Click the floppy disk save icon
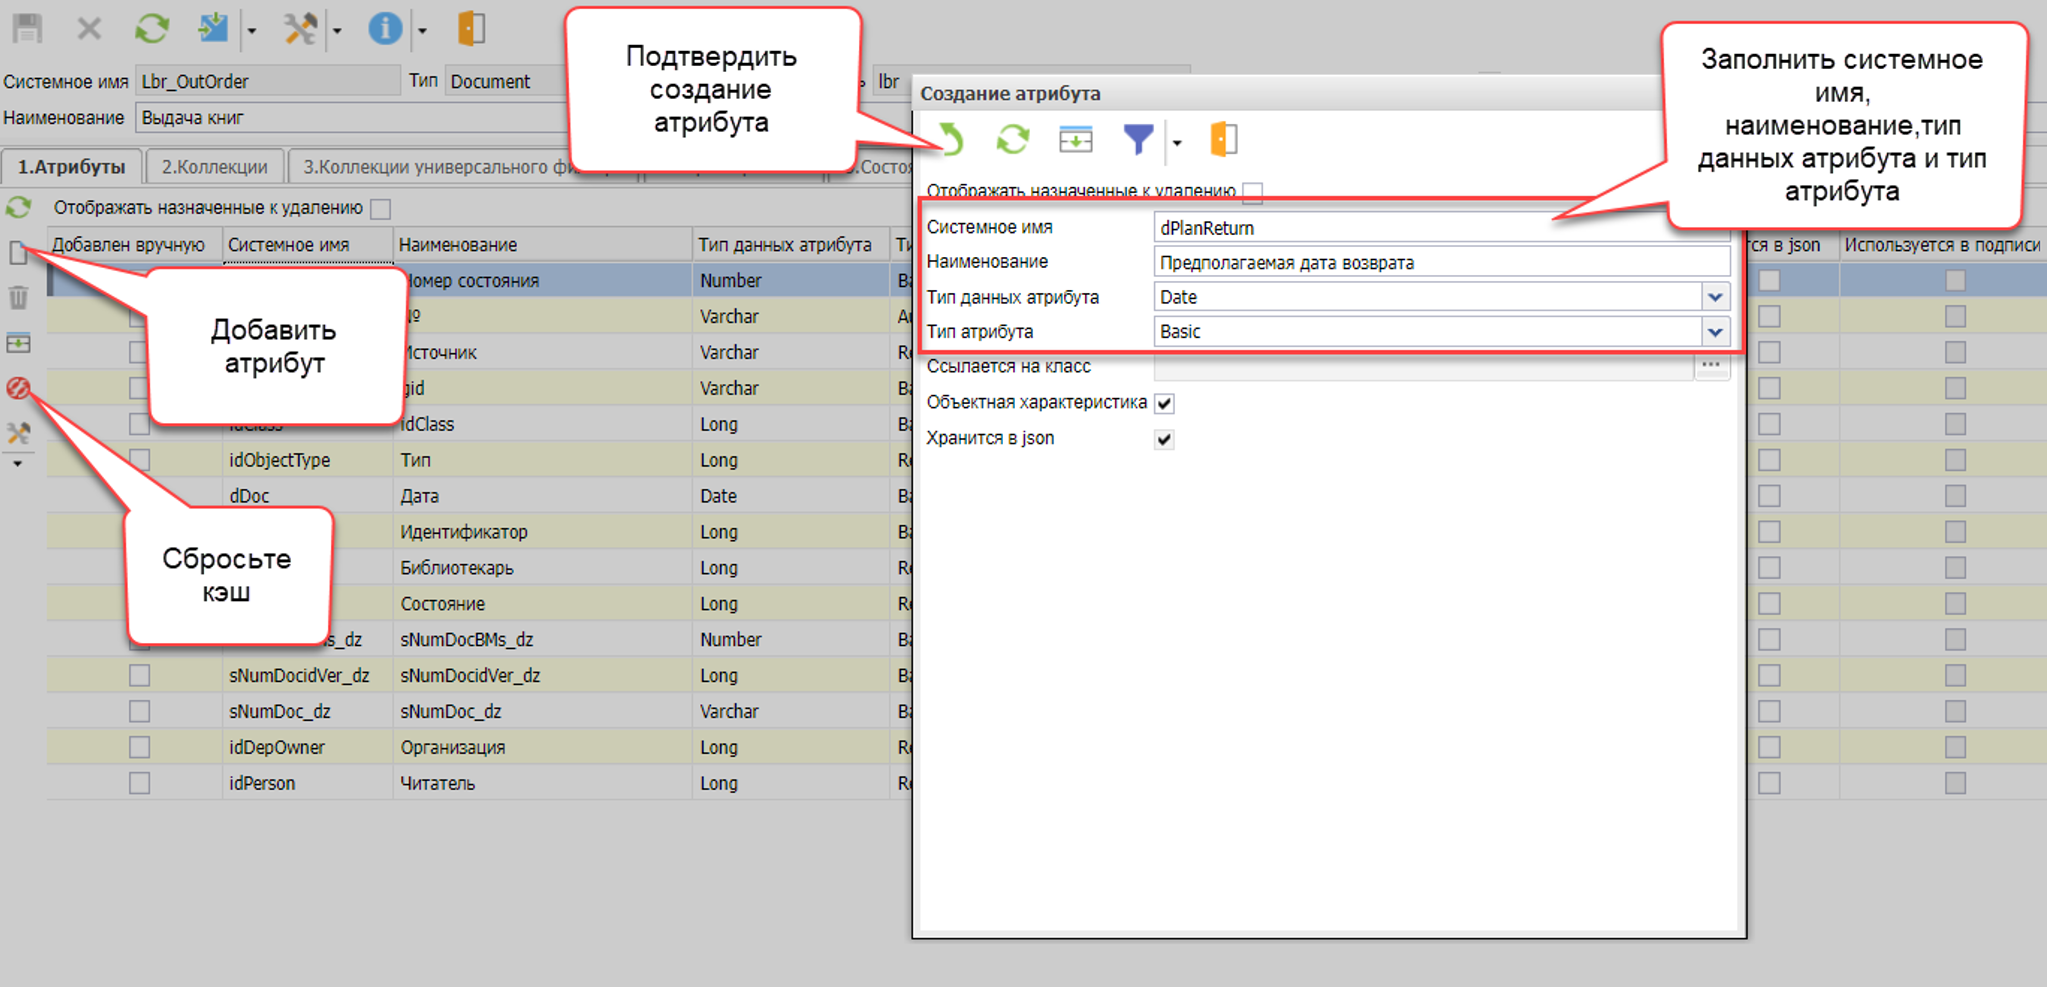Screen dimensions: 2047x987 click(27, 29)
